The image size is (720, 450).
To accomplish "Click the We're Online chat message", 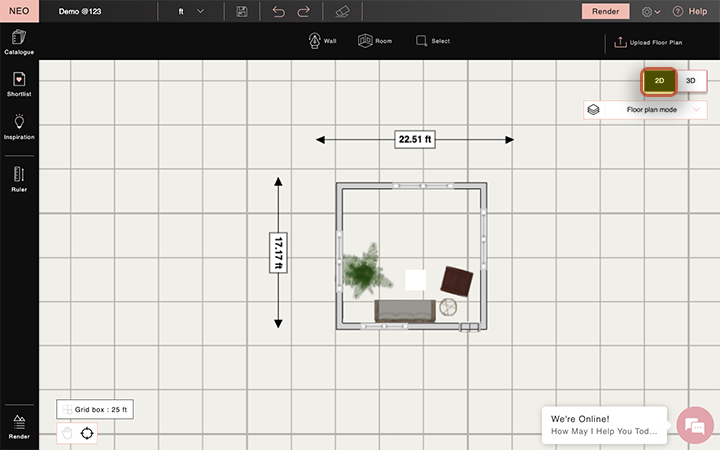I will [604, 425].
